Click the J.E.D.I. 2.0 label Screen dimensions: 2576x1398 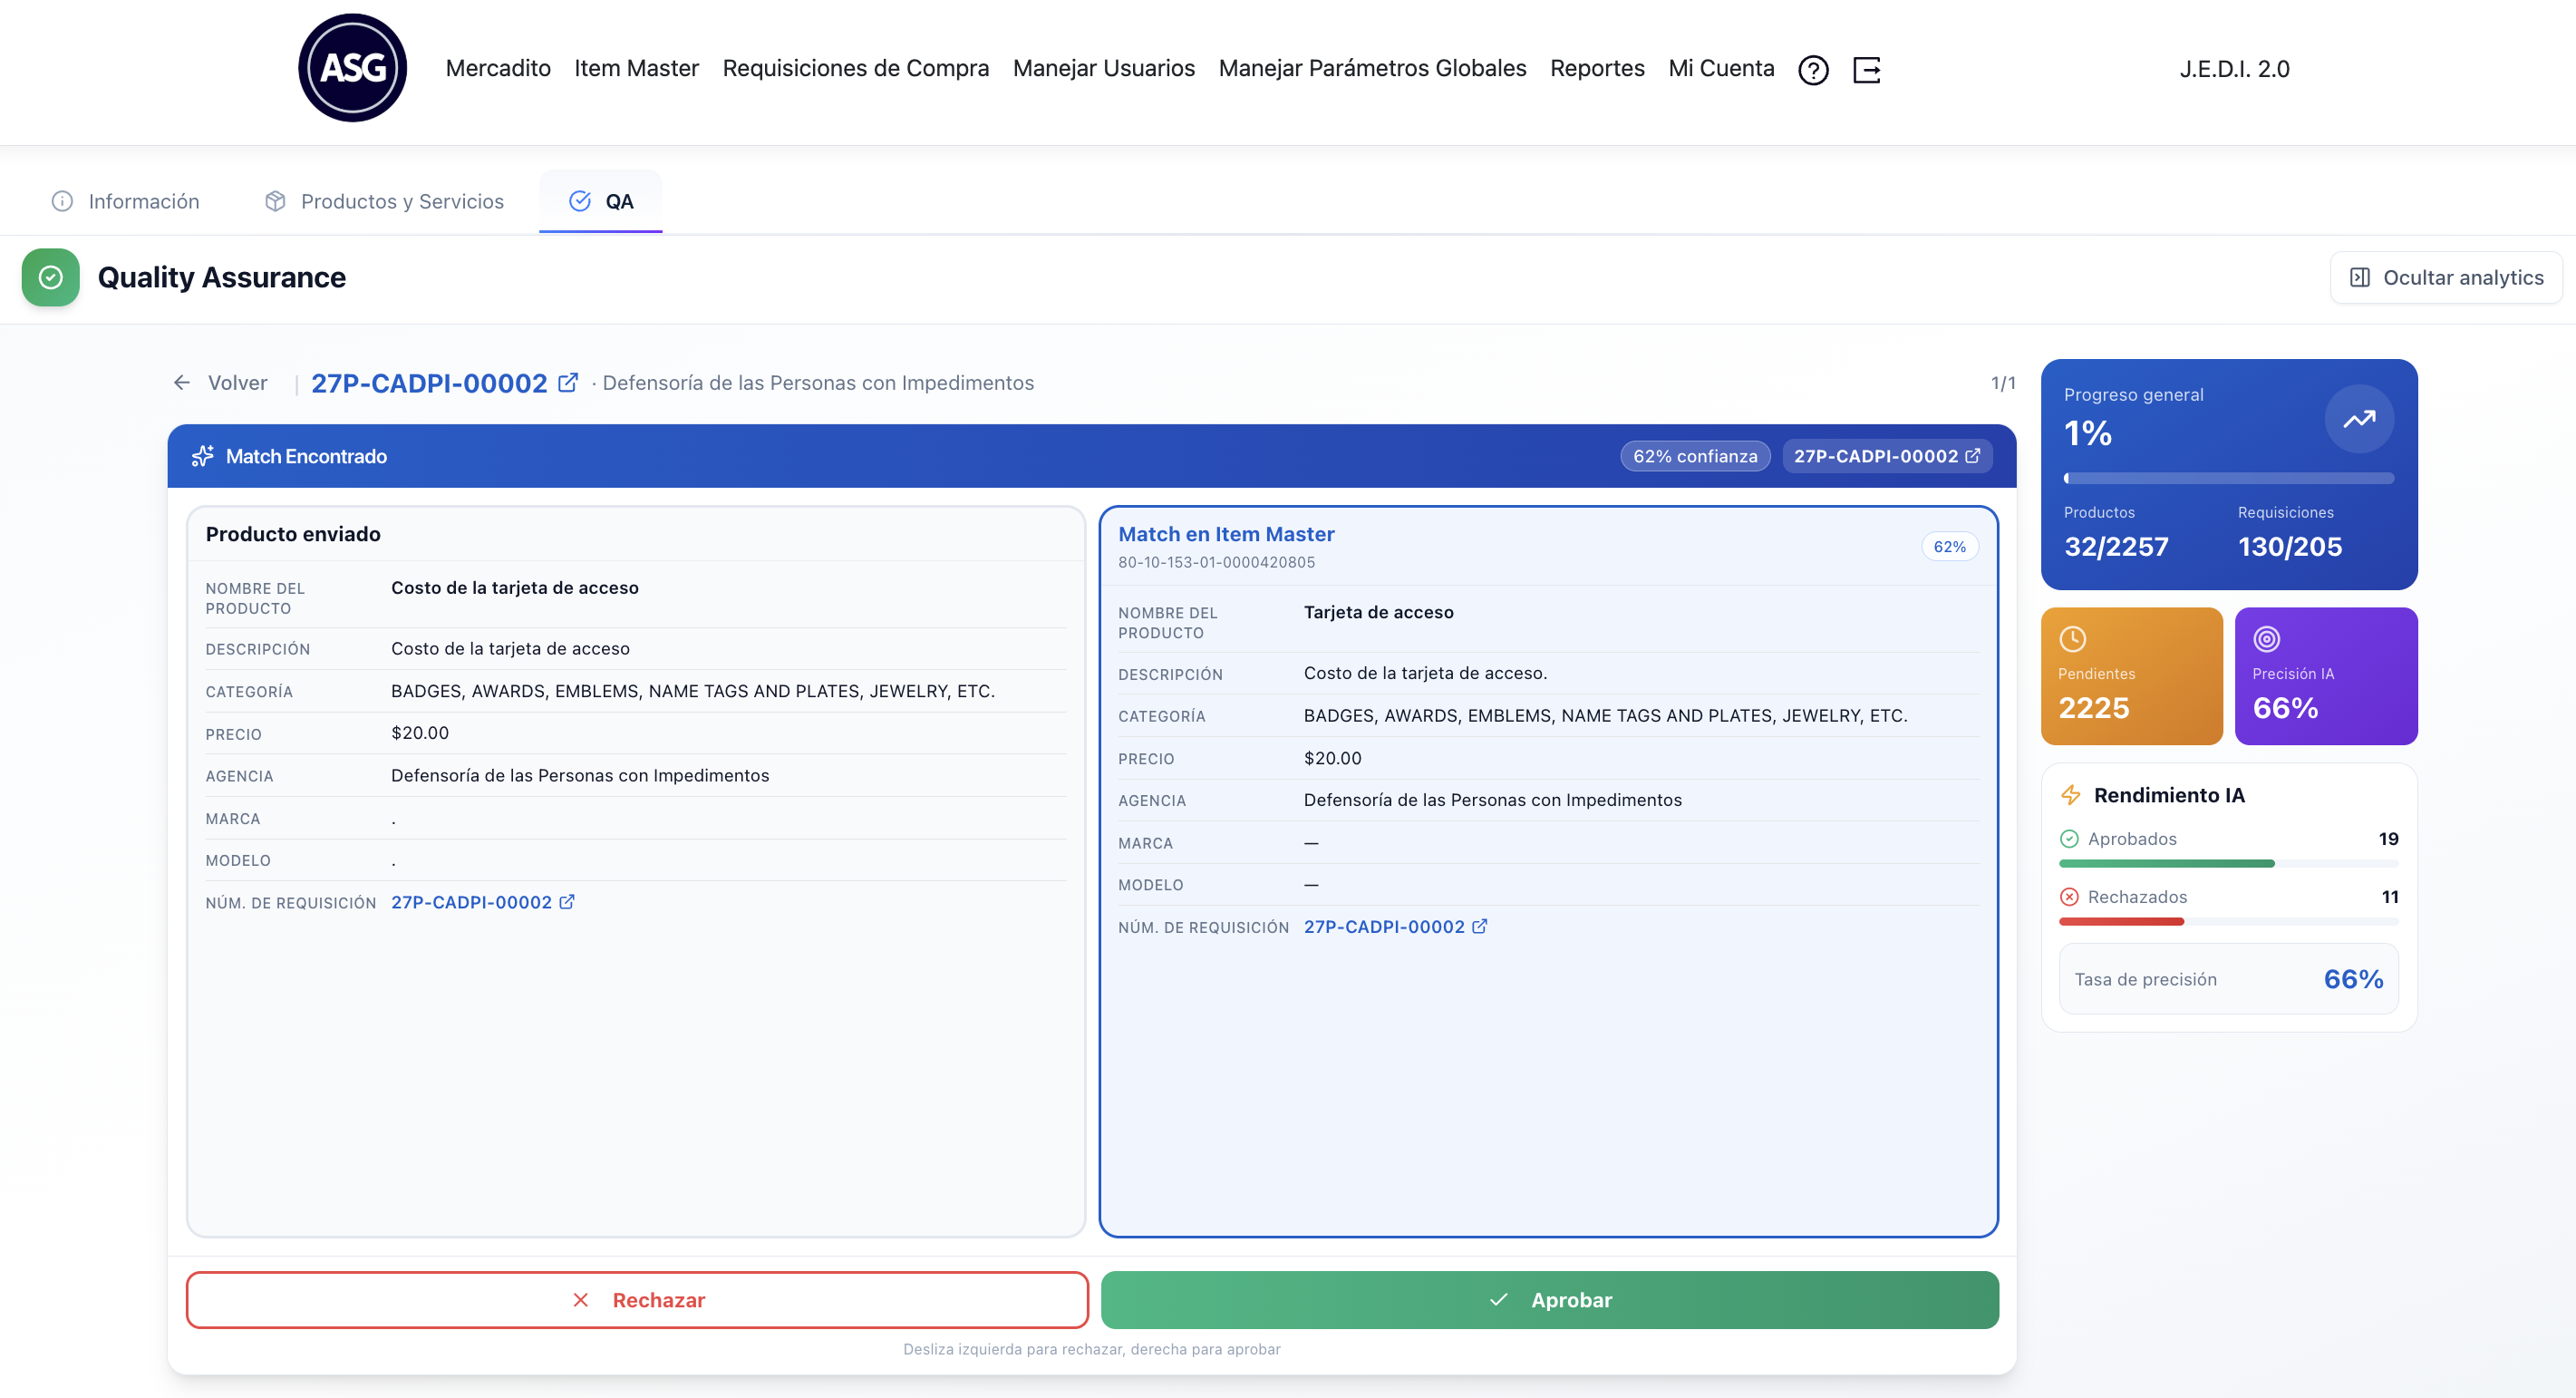coord(2234,68)
